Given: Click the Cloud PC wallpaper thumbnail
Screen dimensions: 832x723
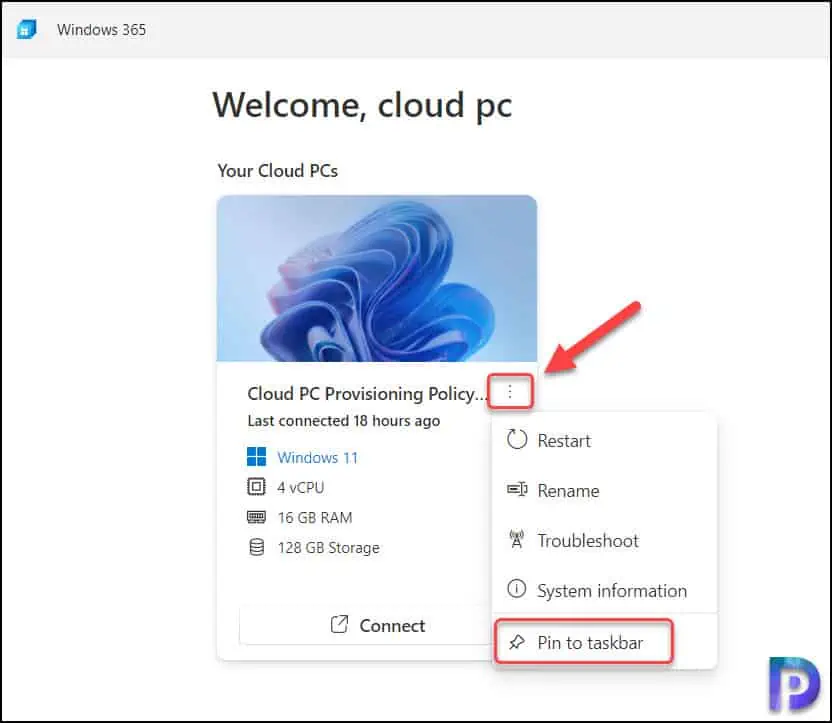Looking at the screenshot, I should pyautogui.click(x=377, y=278).
